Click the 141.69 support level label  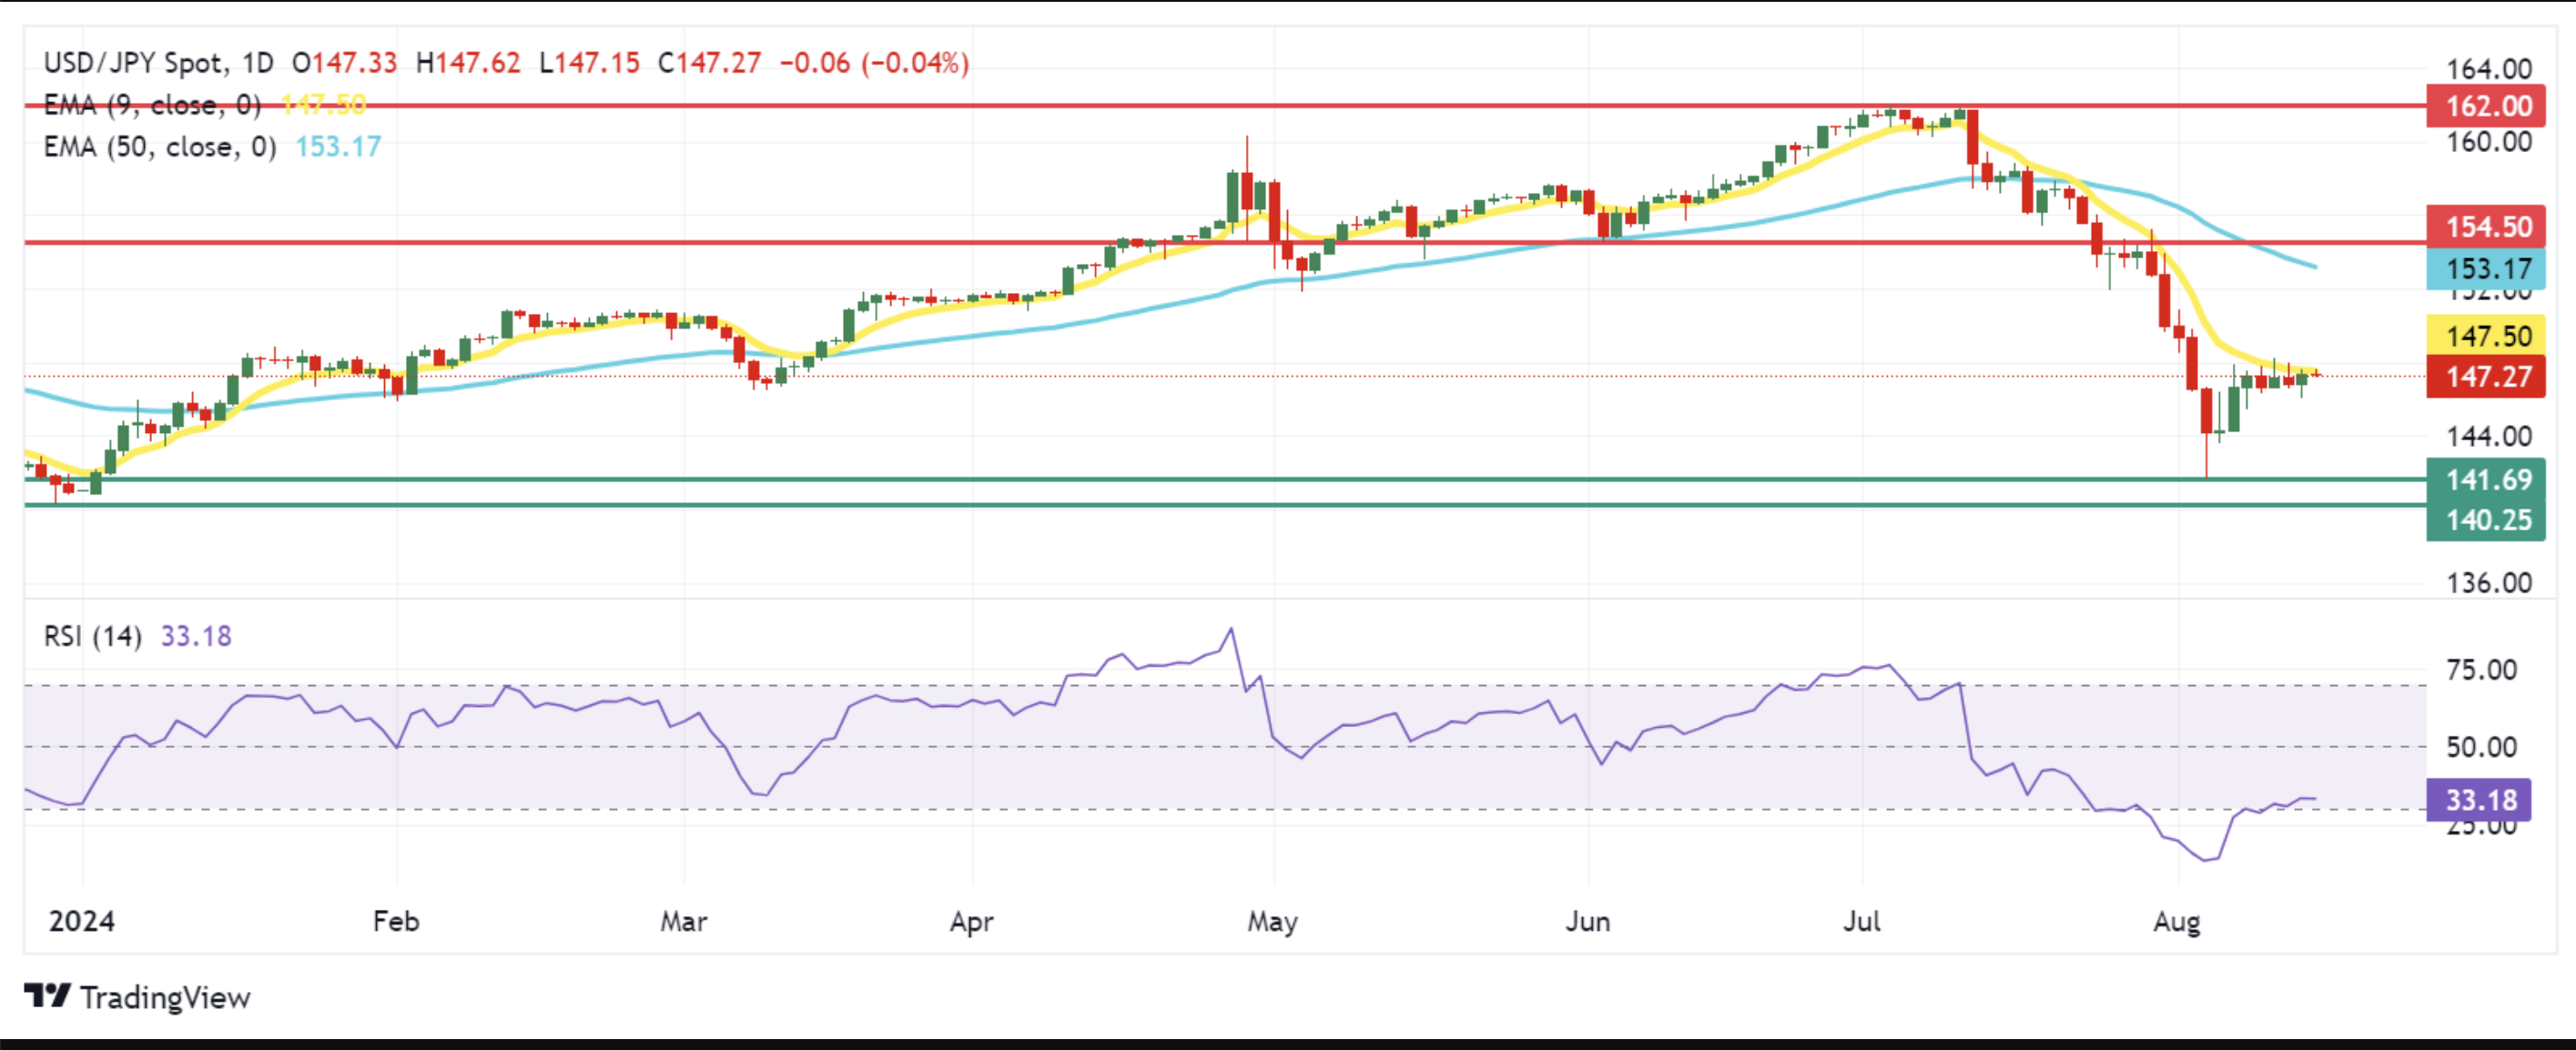coord(2486,480)
